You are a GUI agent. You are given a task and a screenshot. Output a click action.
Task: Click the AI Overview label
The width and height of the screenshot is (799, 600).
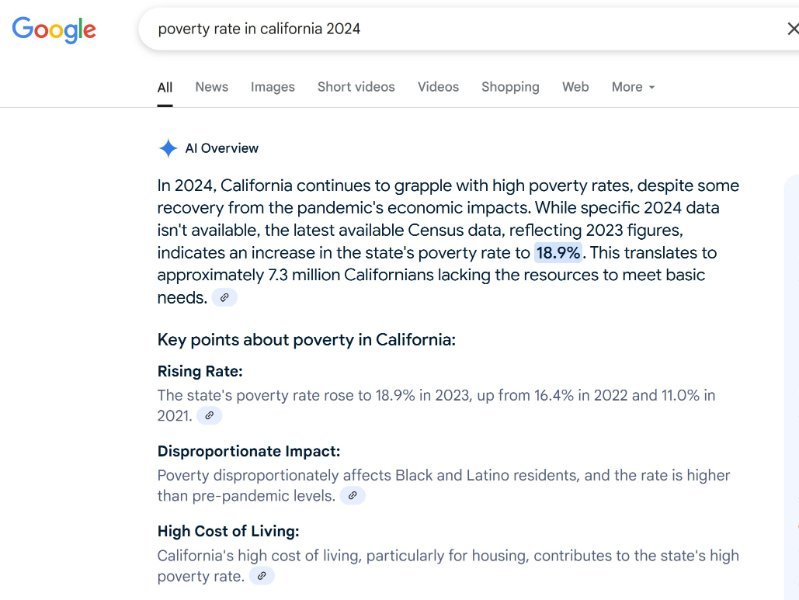pos(222,148)
